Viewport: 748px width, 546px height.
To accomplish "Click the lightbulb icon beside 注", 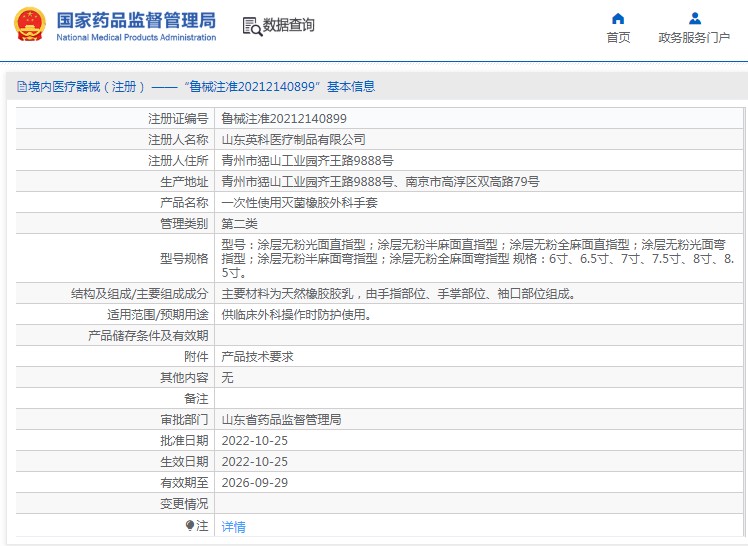I will [189, 525].
